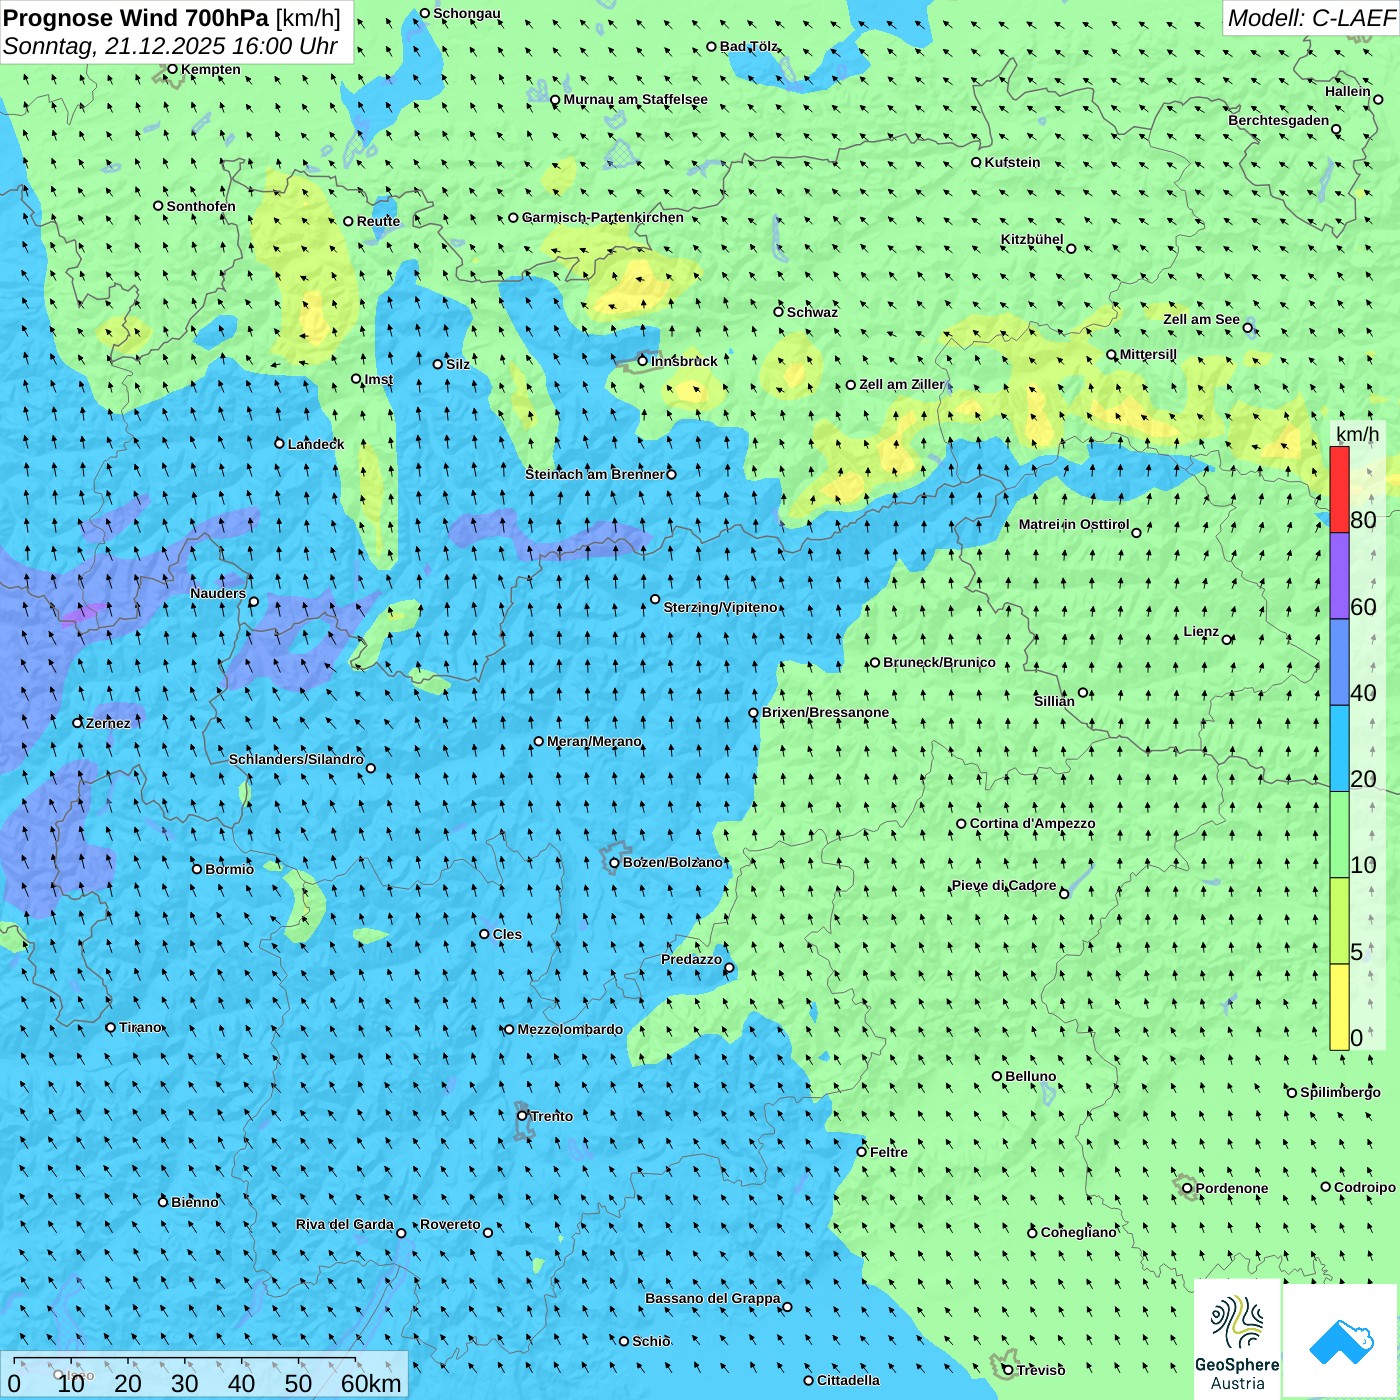Click the Riva del Garda label
Image resolution: width=1400 pixels, height=1400 pixels.
point(345,1225)
